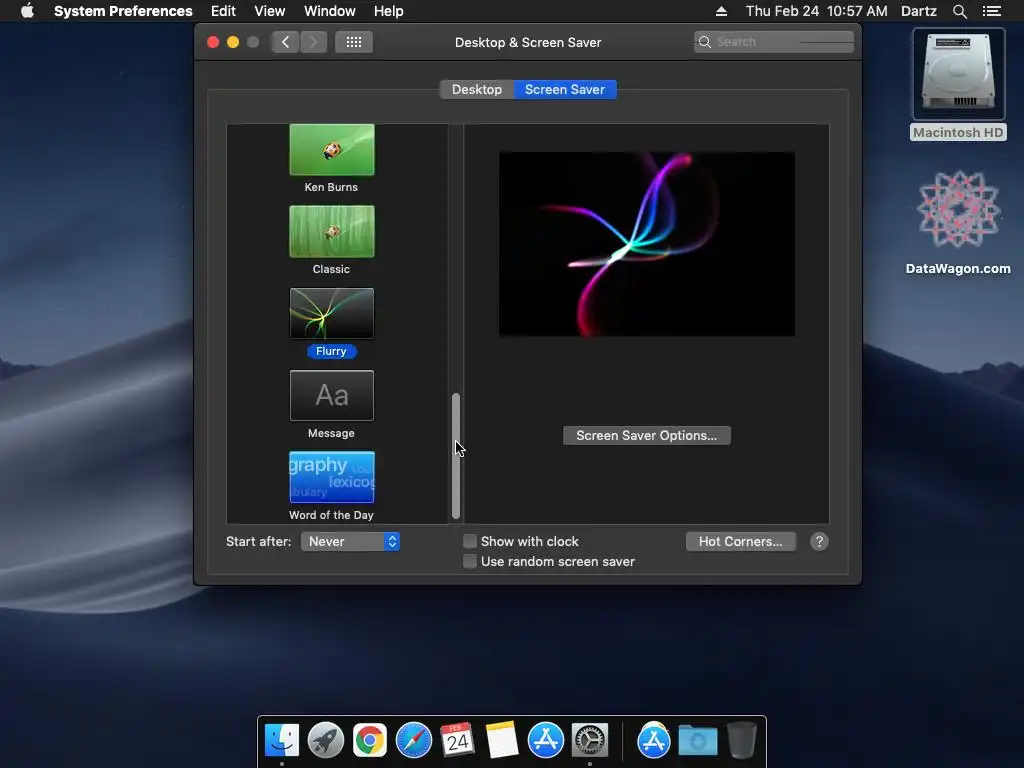The image size is (1024, 768).
Task: Click the eject icon in the menu bar
Action: coord(721,11)
